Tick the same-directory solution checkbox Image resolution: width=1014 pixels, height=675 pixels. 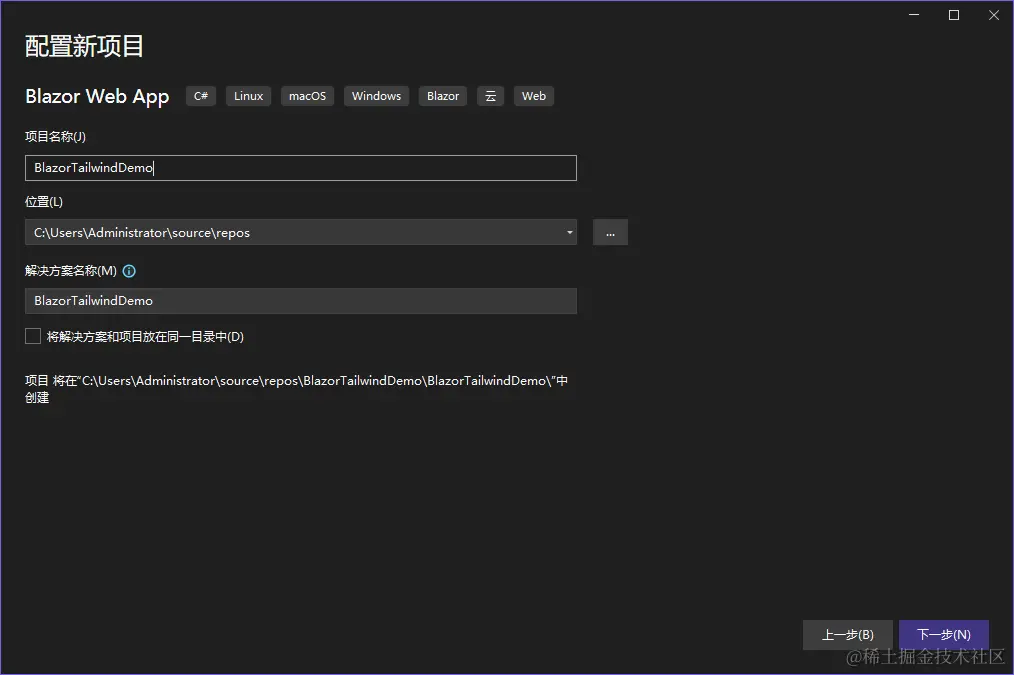(33, 336)
